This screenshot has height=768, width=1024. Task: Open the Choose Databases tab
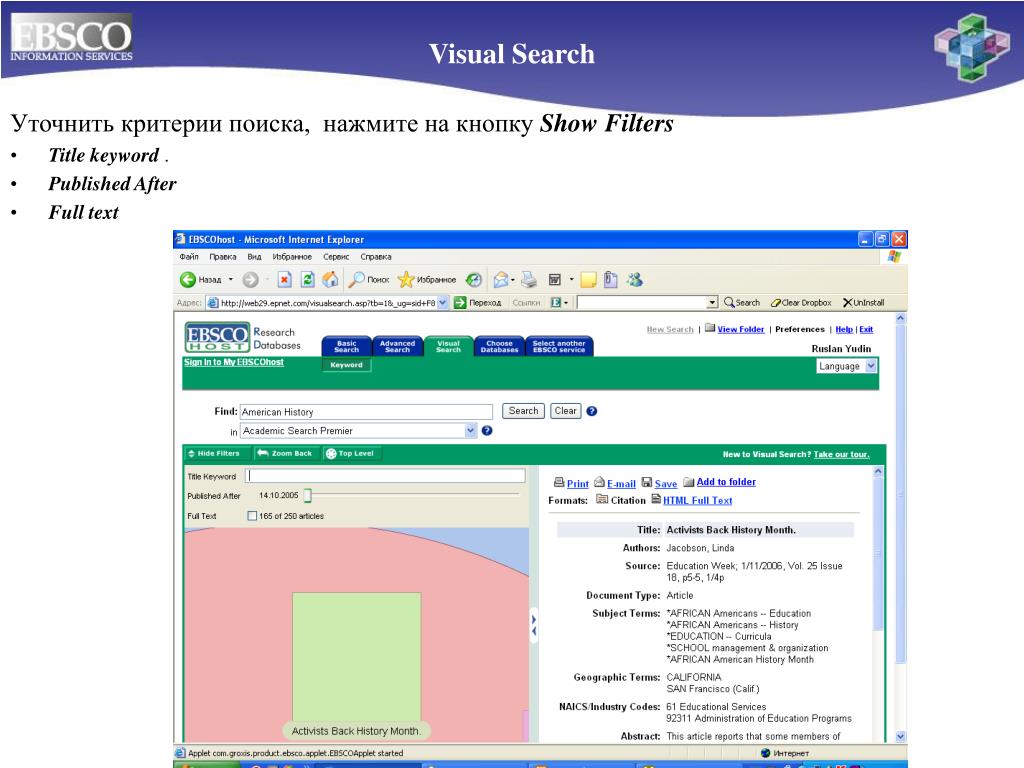click(x=499, y=346)
